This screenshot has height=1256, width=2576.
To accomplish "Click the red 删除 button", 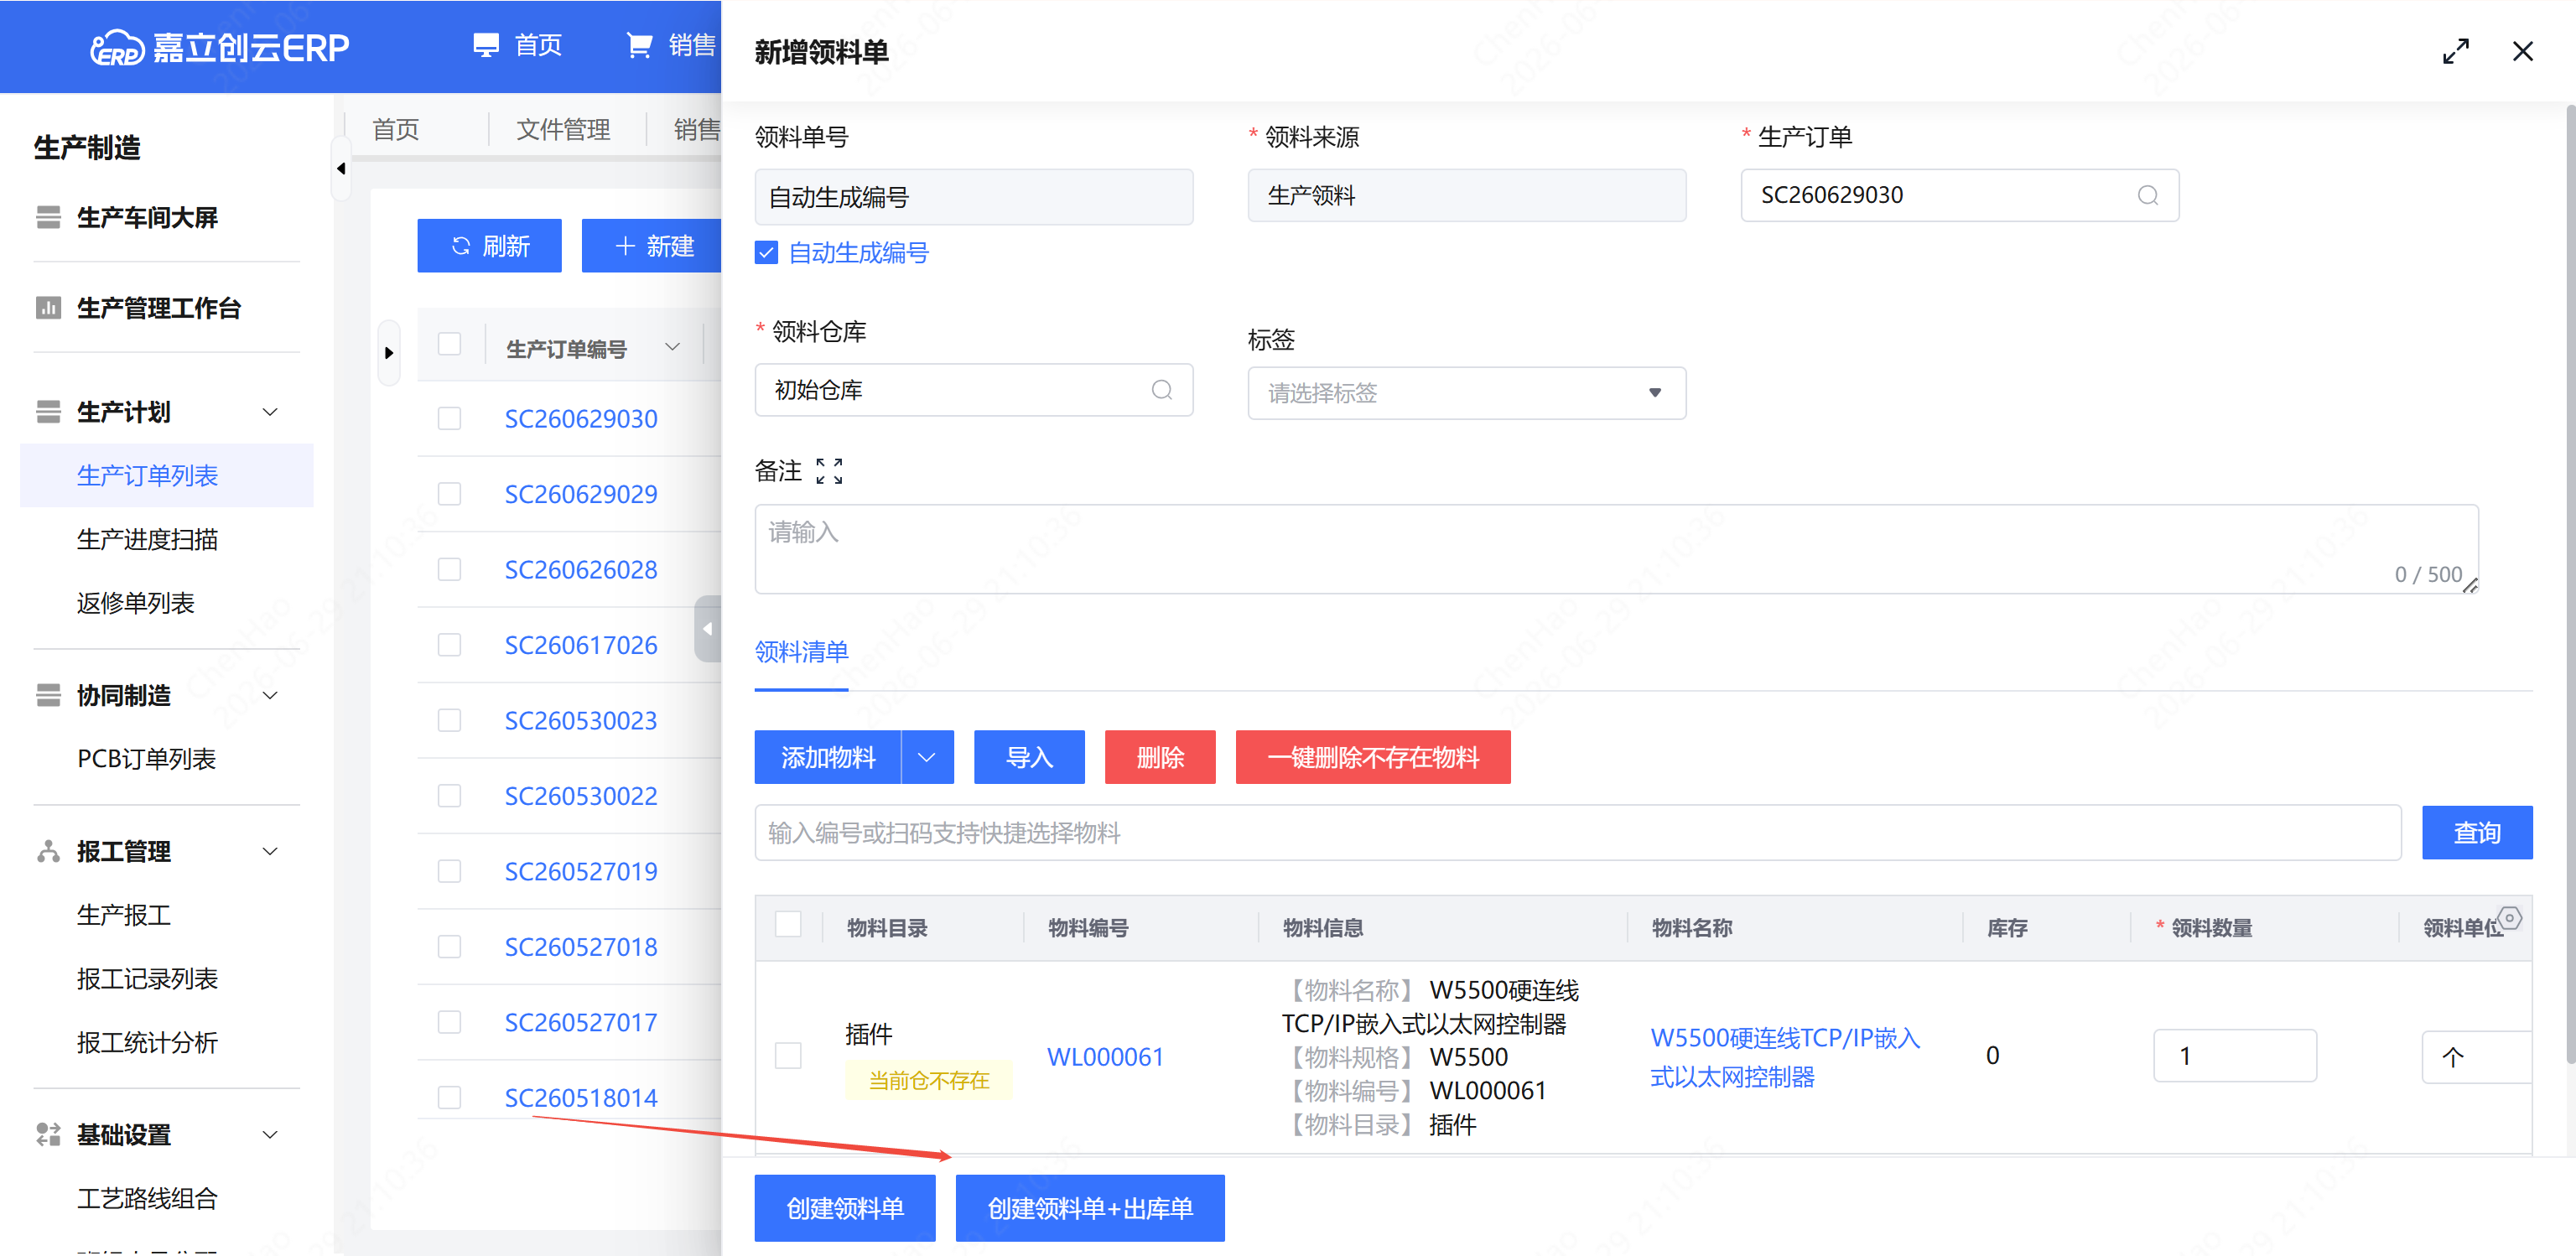I will tap(1160, 757).
